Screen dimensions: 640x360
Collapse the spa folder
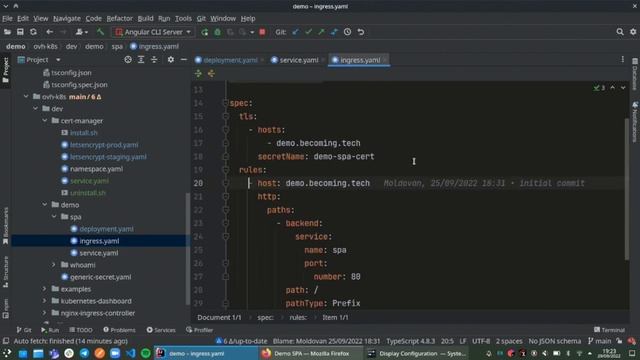point(54,217)
